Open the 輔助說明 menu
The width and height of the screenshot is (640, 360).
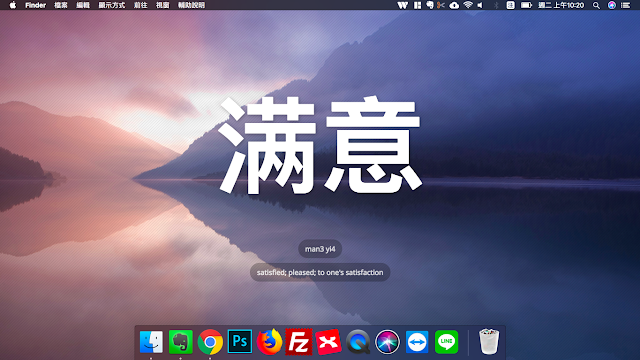(191, 5)
